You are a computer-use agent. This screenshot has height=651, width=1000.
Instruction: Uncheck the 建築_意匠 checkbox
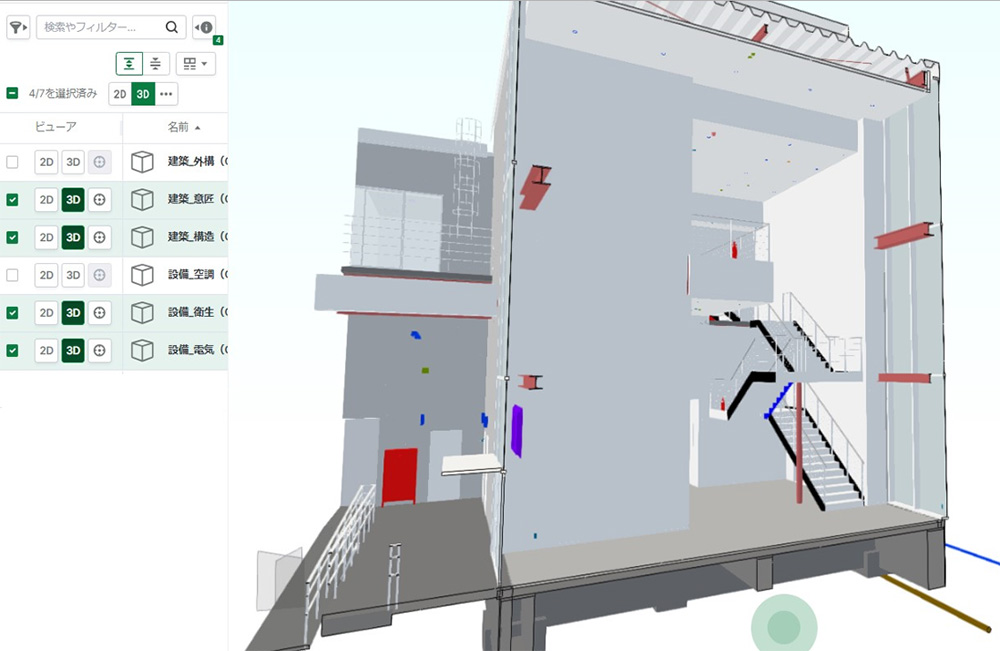coord(12,200)
